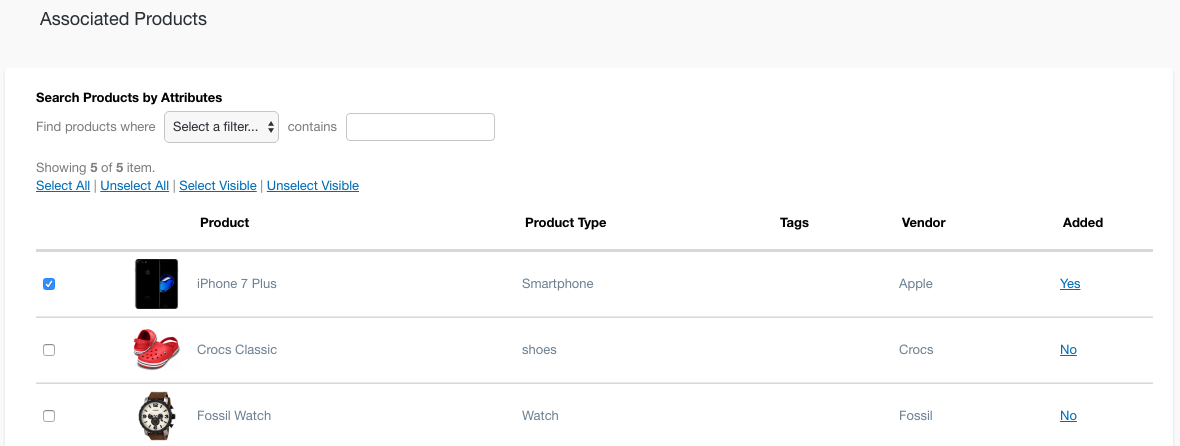This screenshot has height=446, width=1180.
Task: Click the Select All link
Action: [x=62, y=185]
